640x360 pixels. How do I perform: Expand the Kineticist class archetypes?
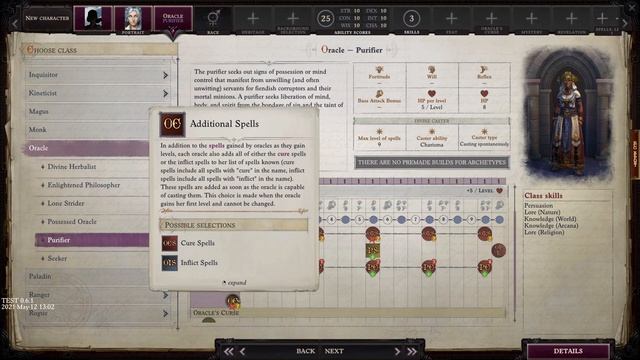click(165, 93)
